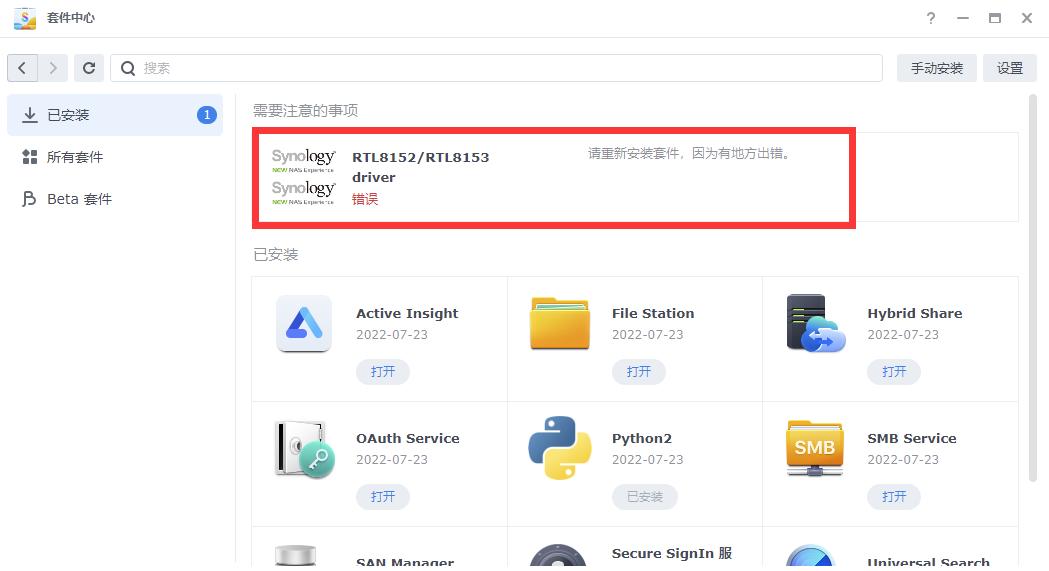Minimize the Package Center window

963,18
